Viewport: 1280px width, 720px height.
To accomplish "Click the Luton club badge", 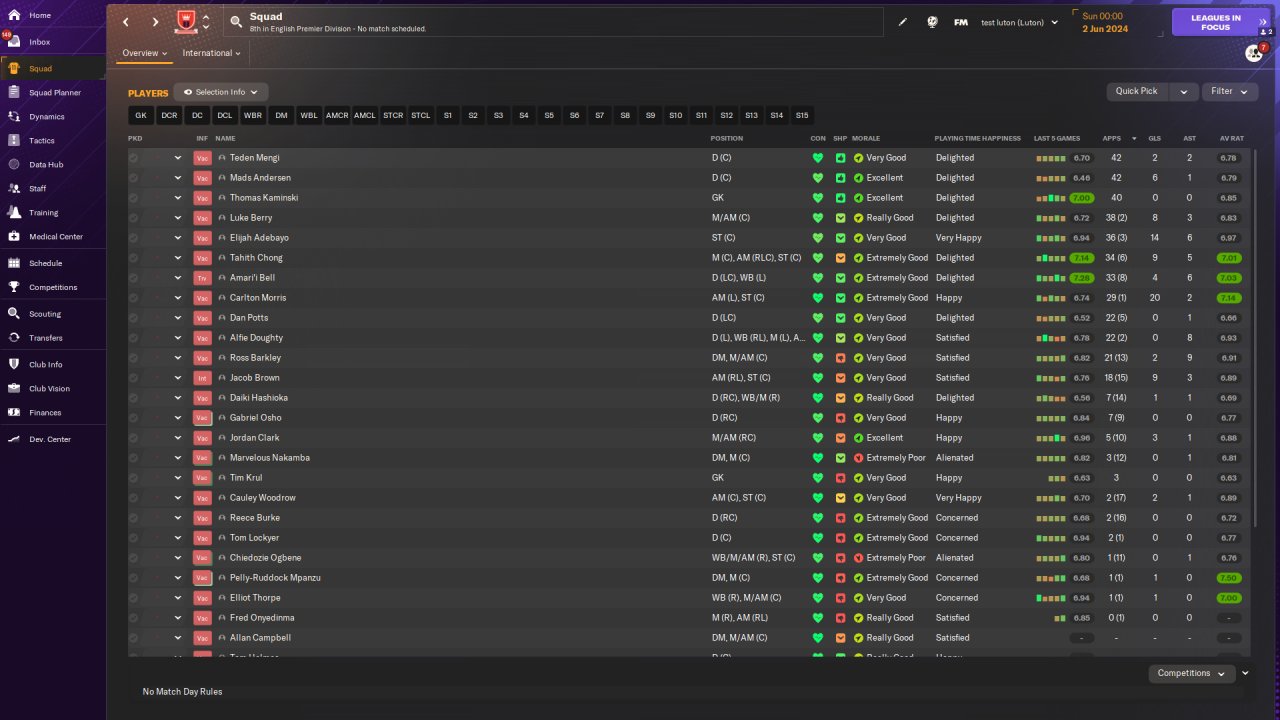I will tap(185, 21).
